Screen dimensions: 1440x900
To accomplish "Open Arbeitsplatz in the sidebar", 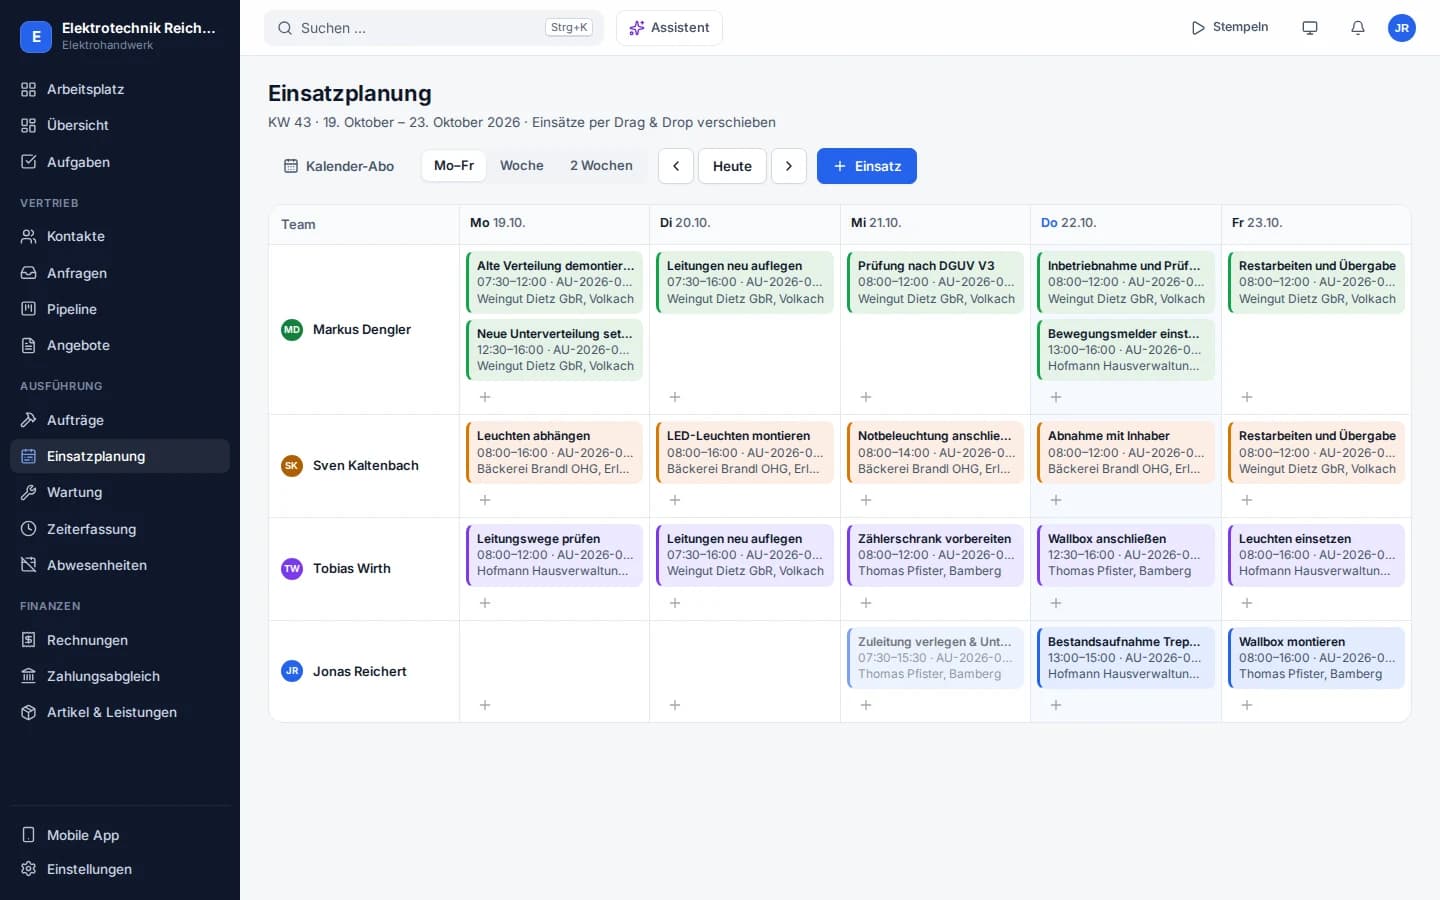I will point(120,89).
